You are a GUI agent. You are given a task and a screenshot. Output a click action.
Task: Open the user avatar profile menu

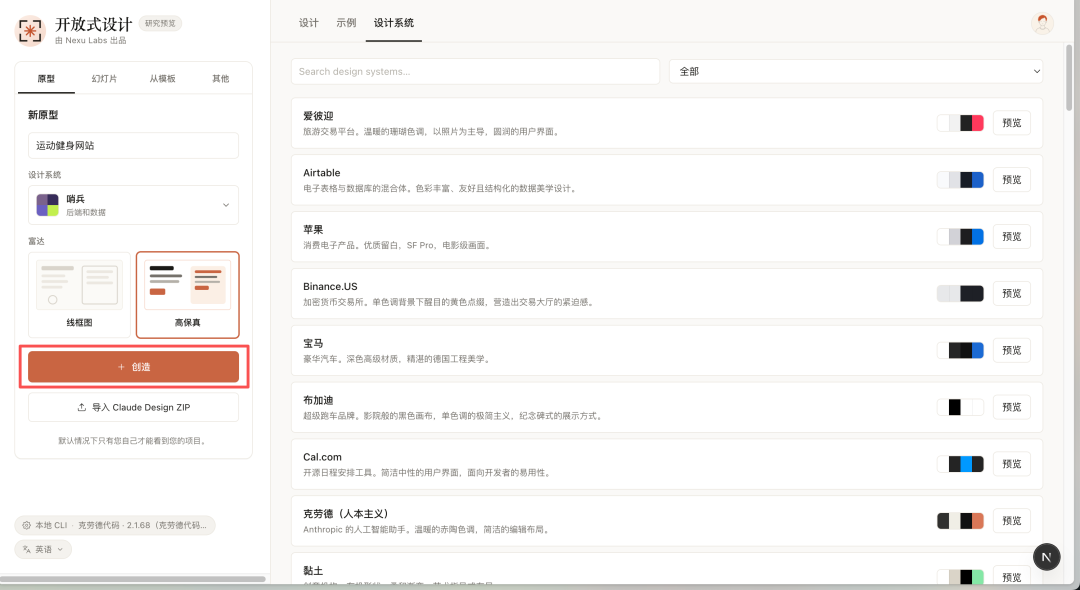(1042, 23)
